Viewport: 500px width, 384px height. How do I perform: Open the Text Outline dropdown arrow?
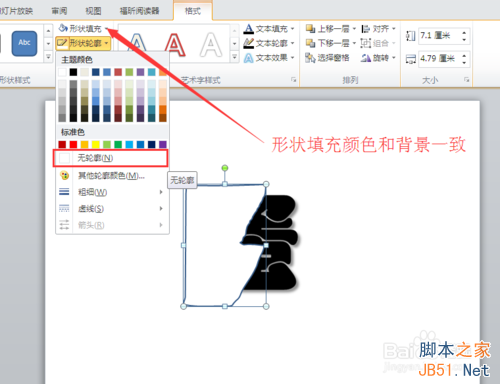coord(292,43)
